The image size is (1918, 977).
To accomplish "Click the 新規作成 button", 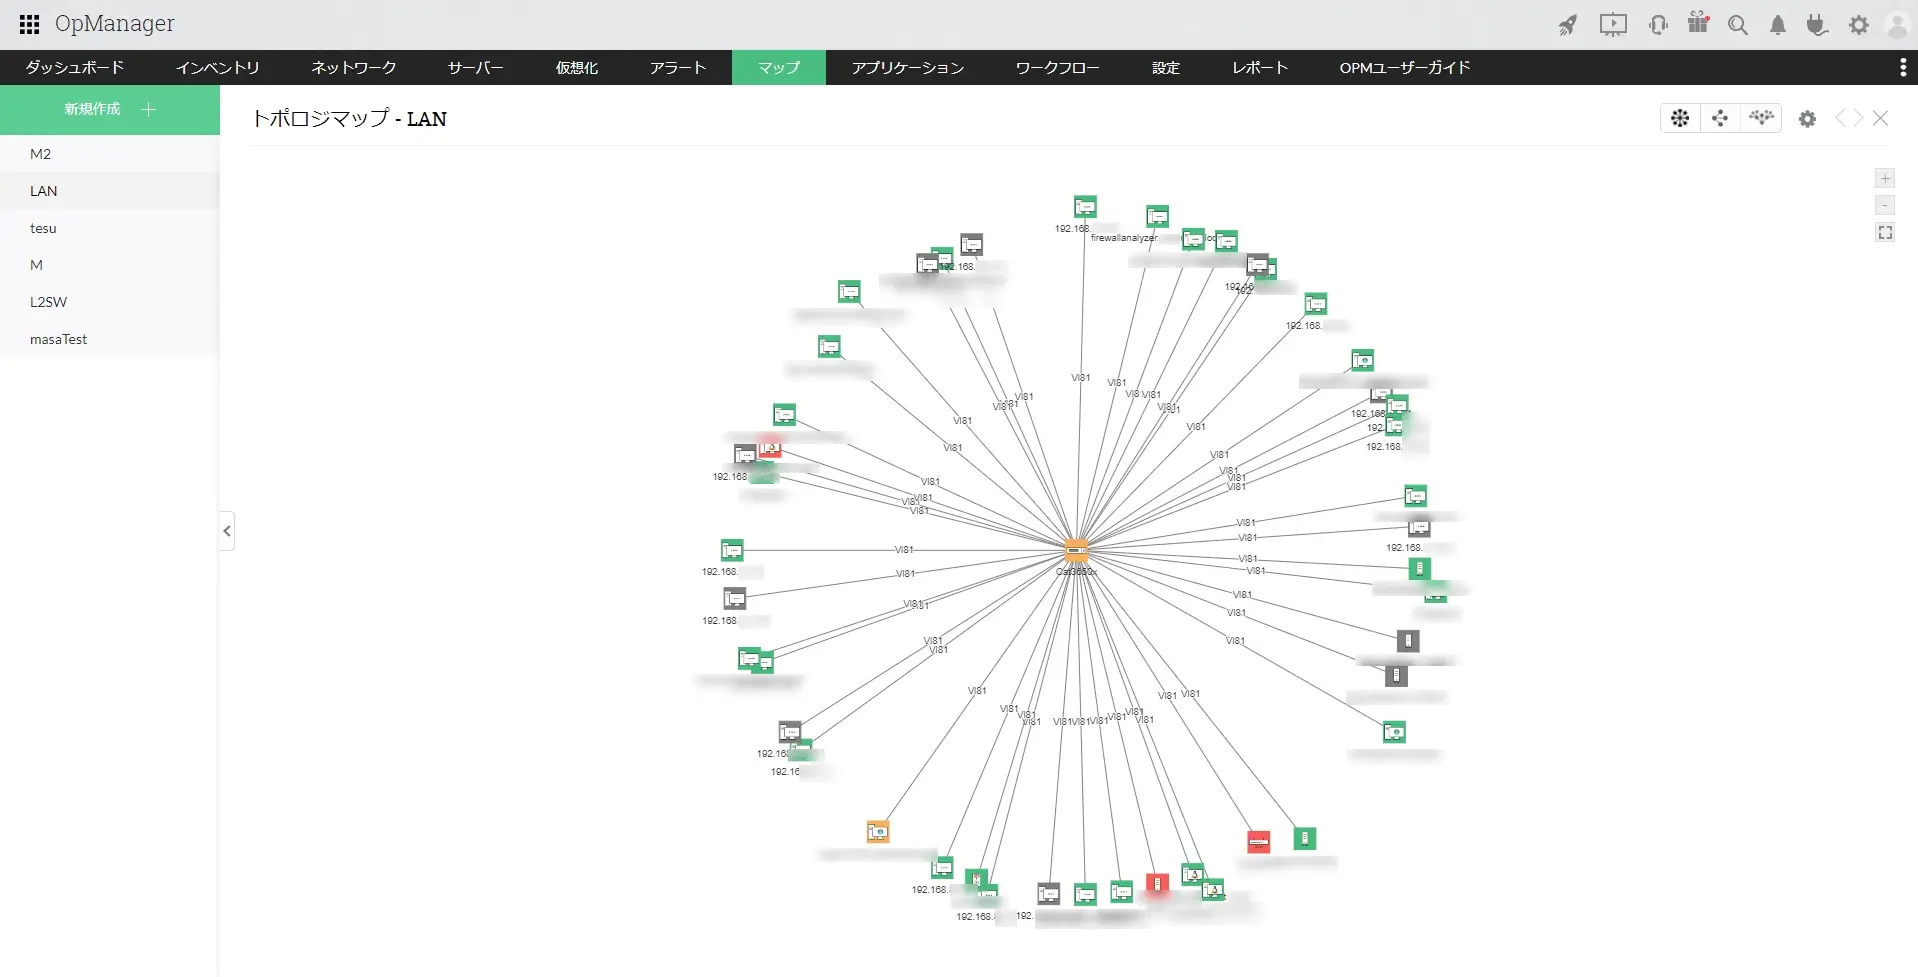I will [x=110, y=109].
